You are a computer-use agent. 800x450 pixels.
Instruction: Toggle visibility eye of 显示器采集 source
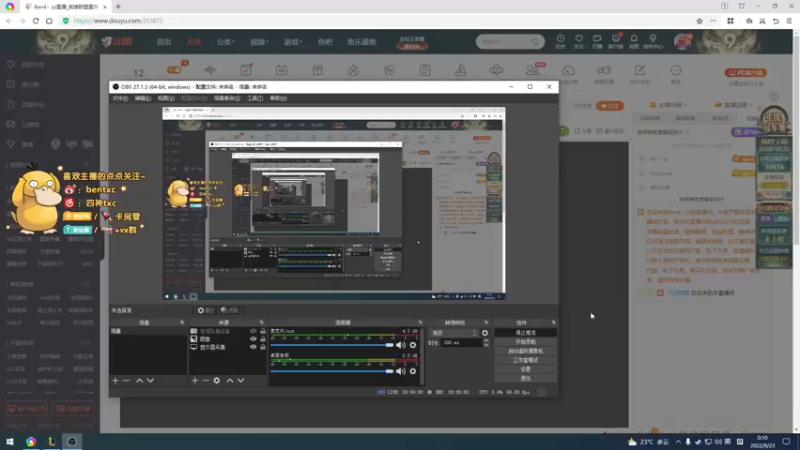click(x=253, y=347)
